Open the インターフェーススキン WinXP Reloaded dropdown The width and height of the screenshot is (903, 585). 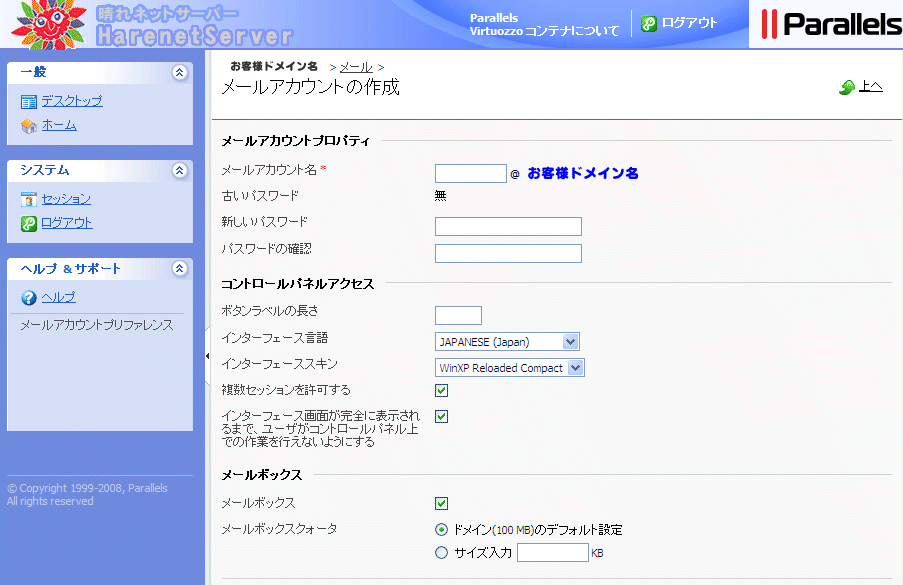tap(509, 367)
